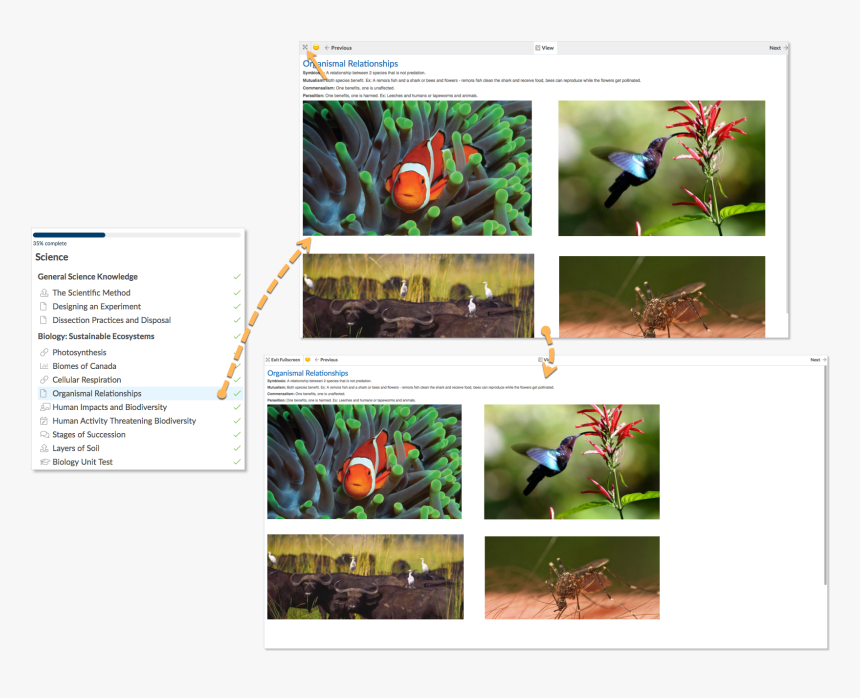Select the Biomes of Canada chart icon
Screen dimensions: 860x698
43,366
